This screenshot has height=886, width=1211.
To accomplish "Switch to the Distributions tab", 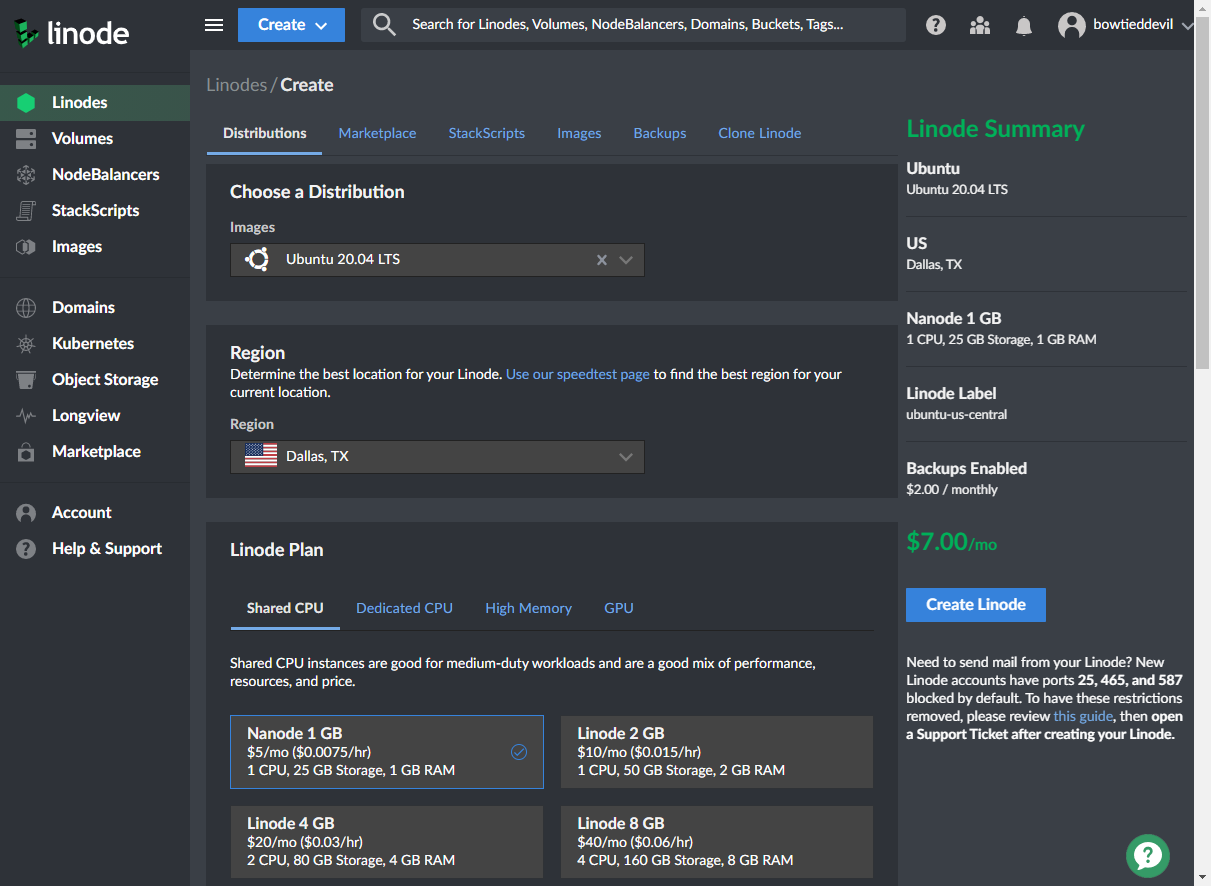I will coord(265,133).
